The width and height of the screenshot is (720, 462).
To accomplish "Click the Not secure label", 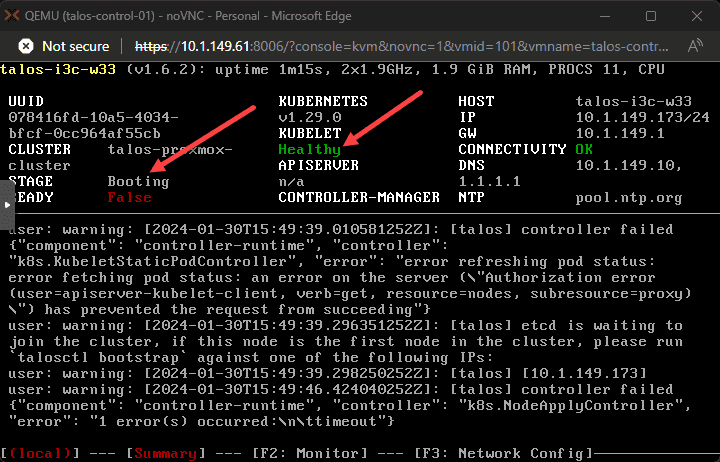I will (76, 46).
